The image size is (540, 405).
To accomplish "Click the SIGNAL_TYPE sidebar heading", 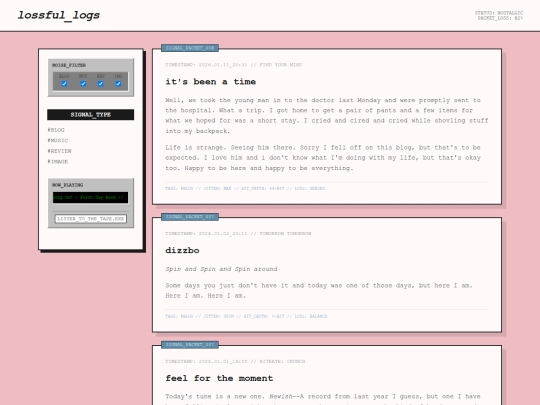I will point(91,115).
